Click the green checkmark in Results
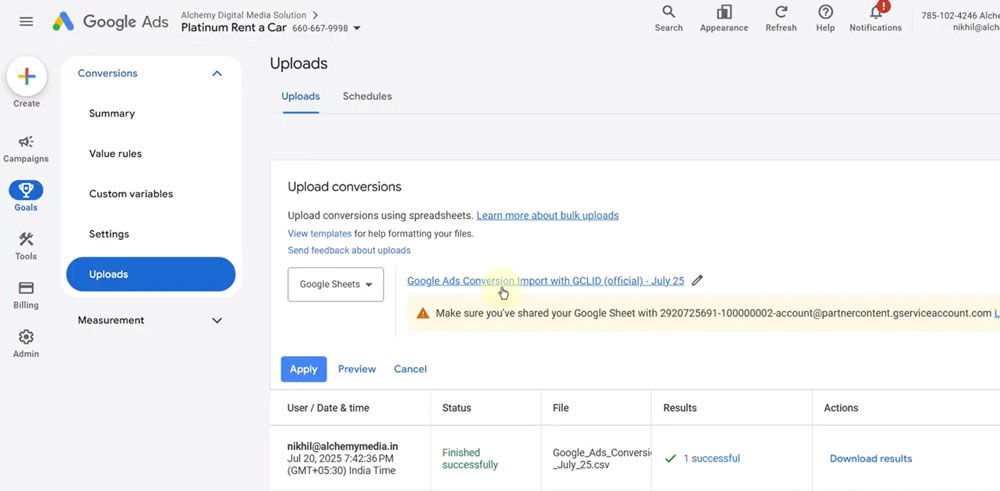Screen dimensions: 1000x491 tap(670, 458)
